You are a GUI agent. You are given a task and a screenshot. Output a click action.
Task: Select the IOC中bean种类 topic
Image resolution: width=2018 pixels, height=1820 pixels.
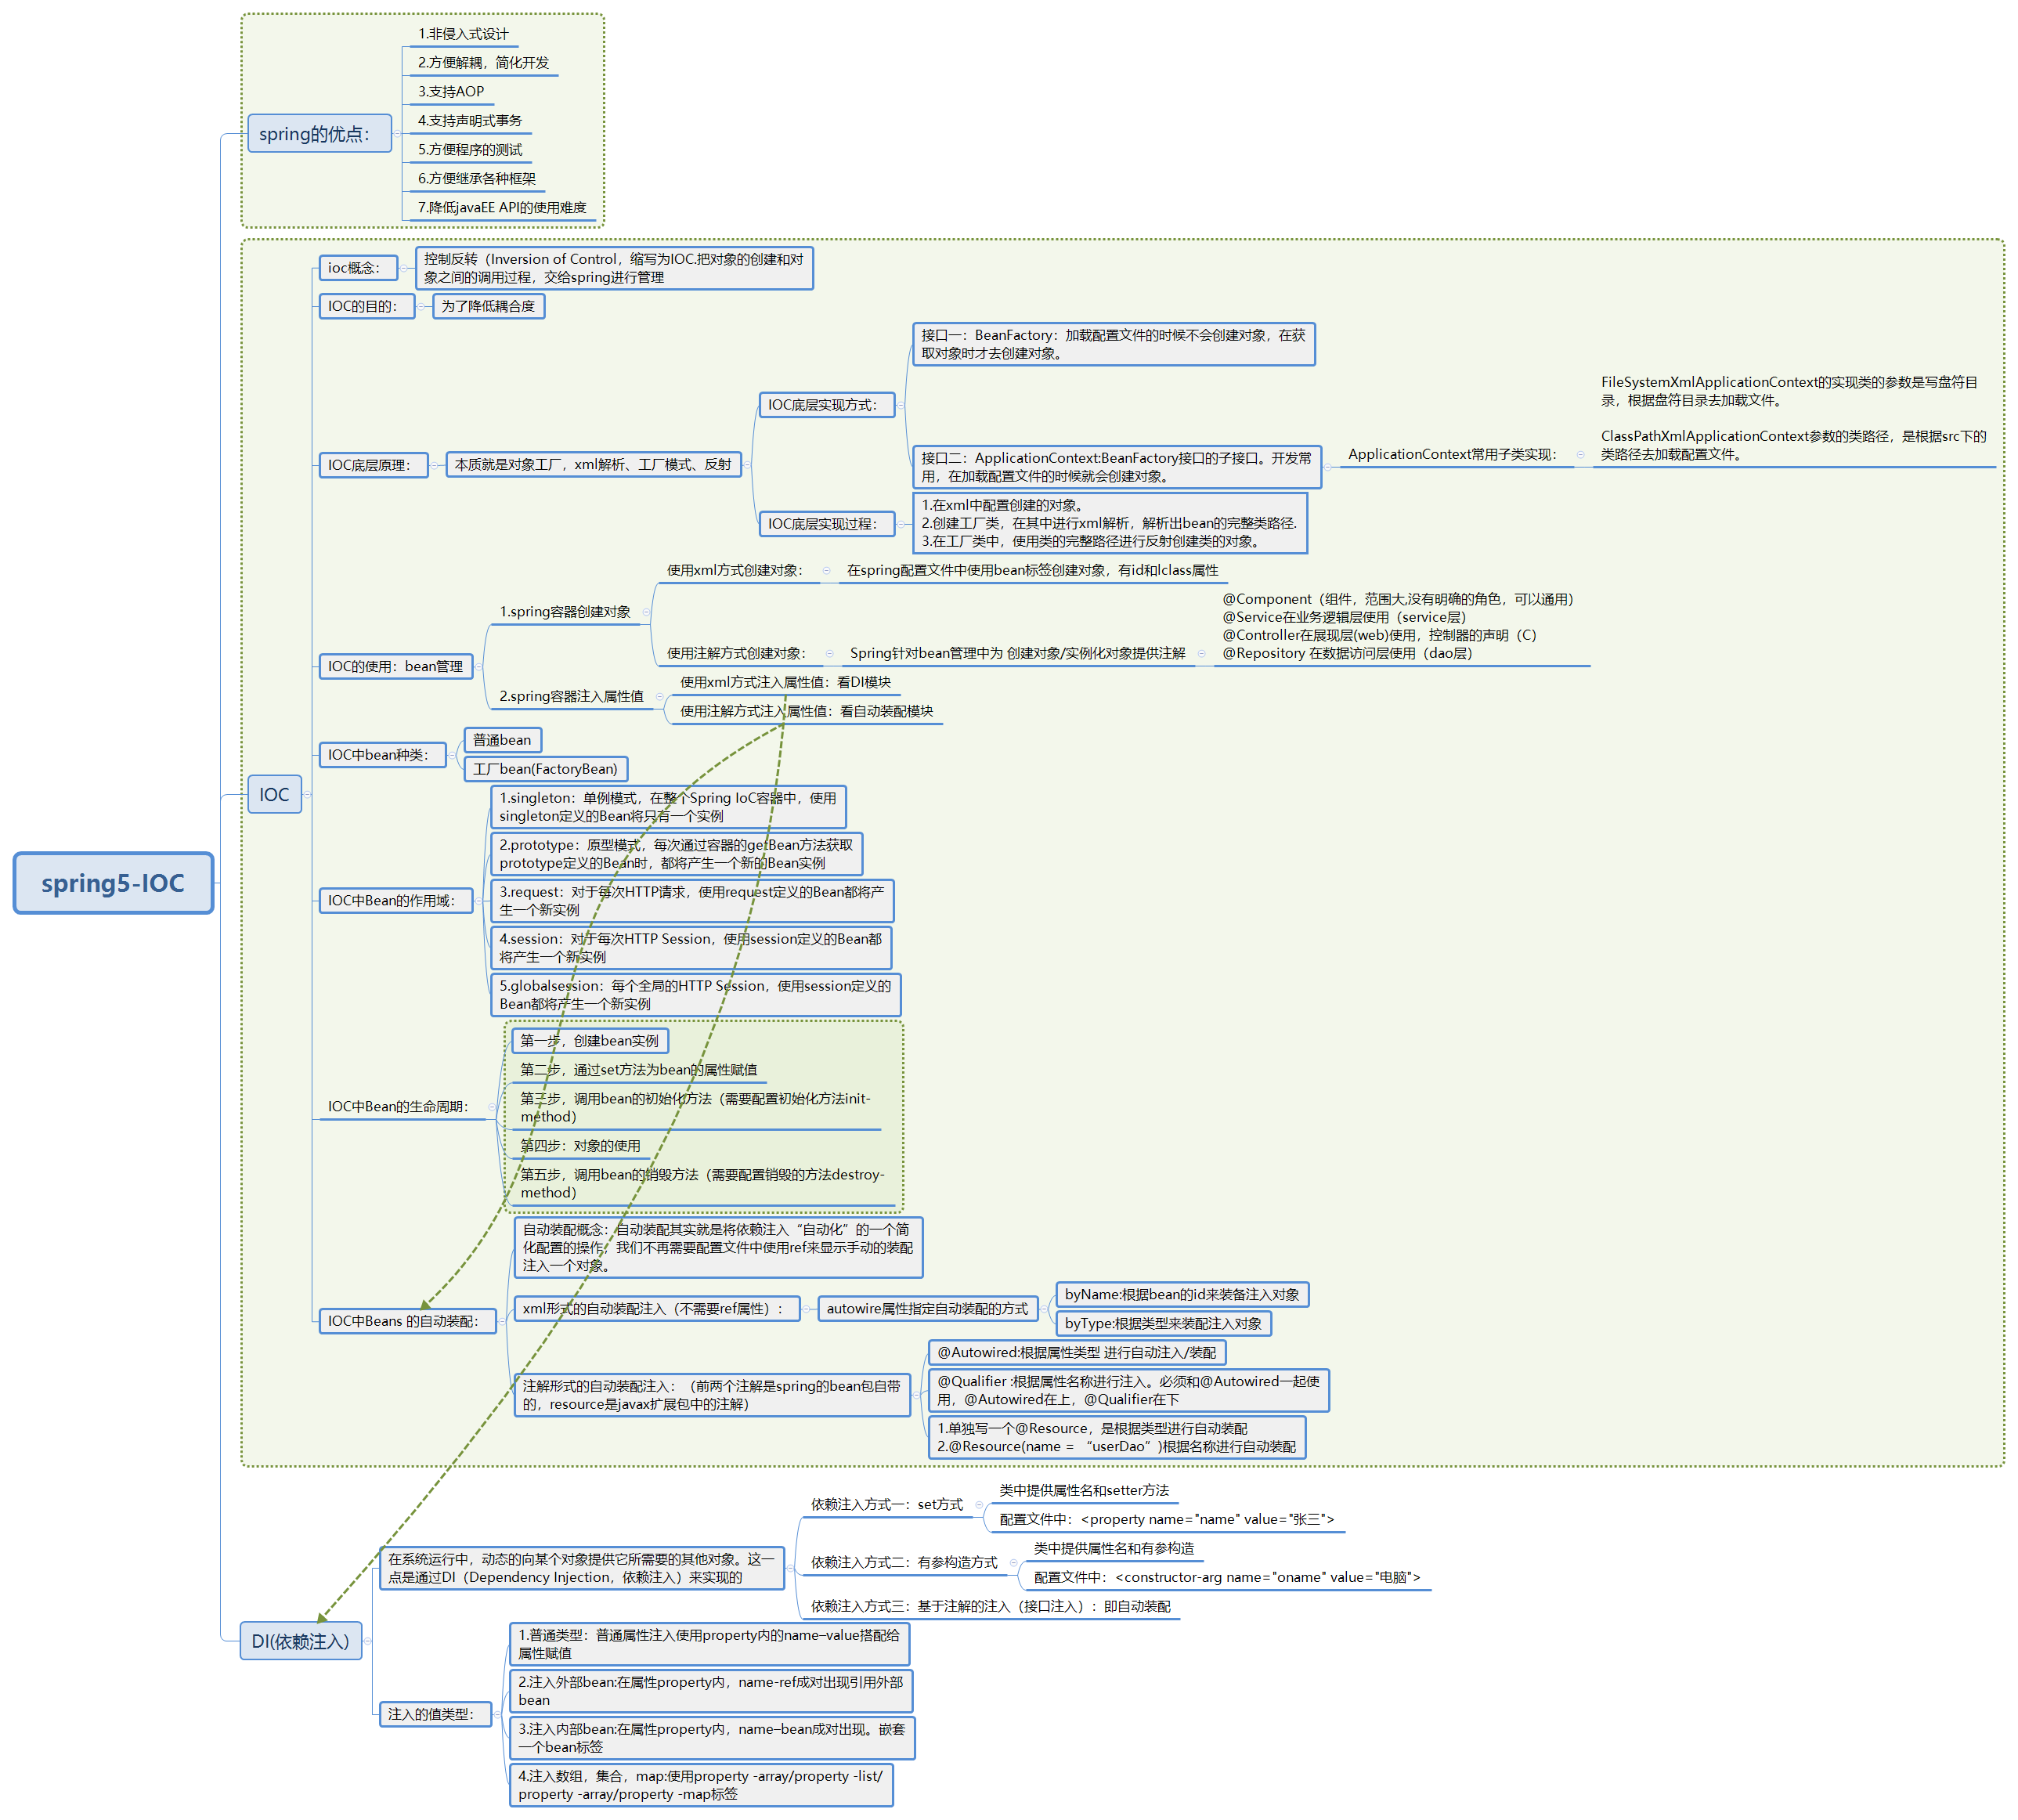pyautogui.click(x=383, y=755)
